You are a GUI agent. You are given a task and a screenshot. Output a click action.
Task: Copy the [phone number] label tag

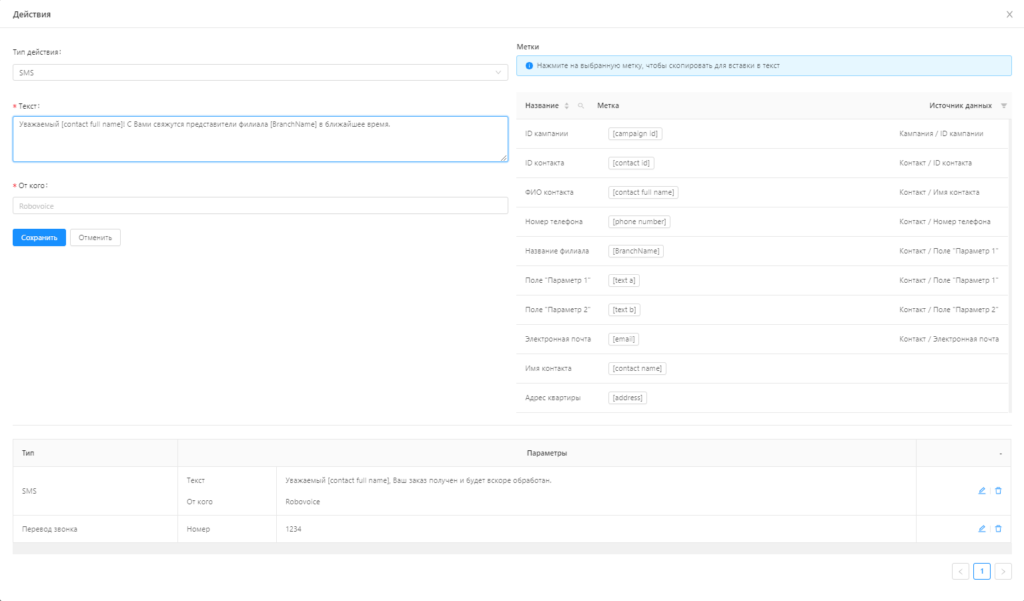pyautogui.click(x=639, y=222)
